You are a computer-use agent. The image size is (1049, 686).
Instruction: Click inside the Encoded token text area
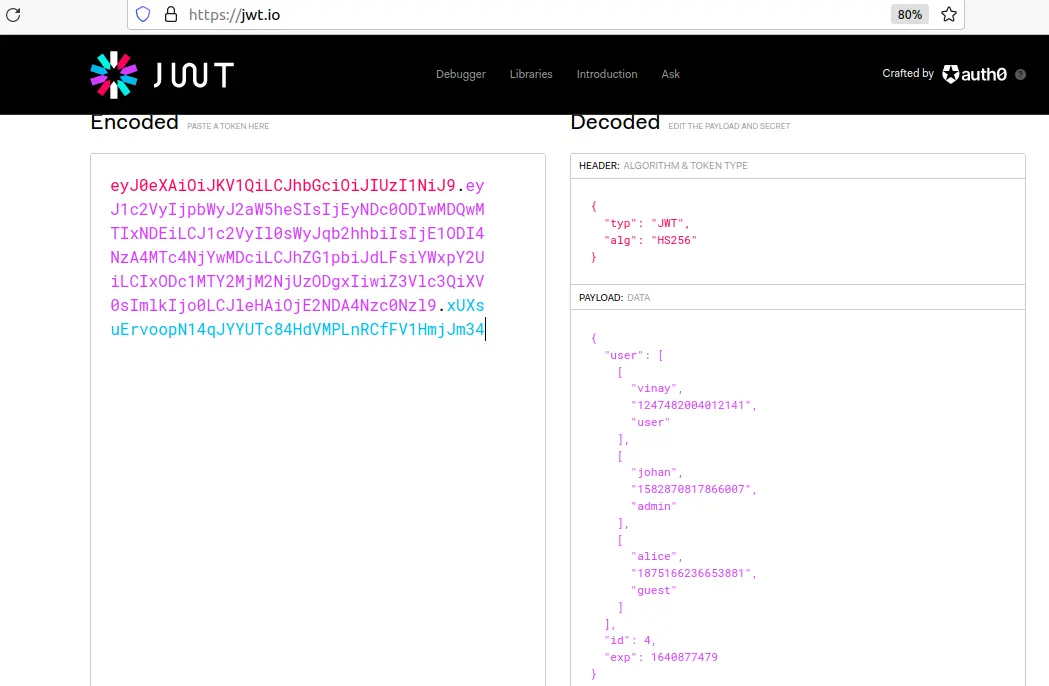pos(318,420)
